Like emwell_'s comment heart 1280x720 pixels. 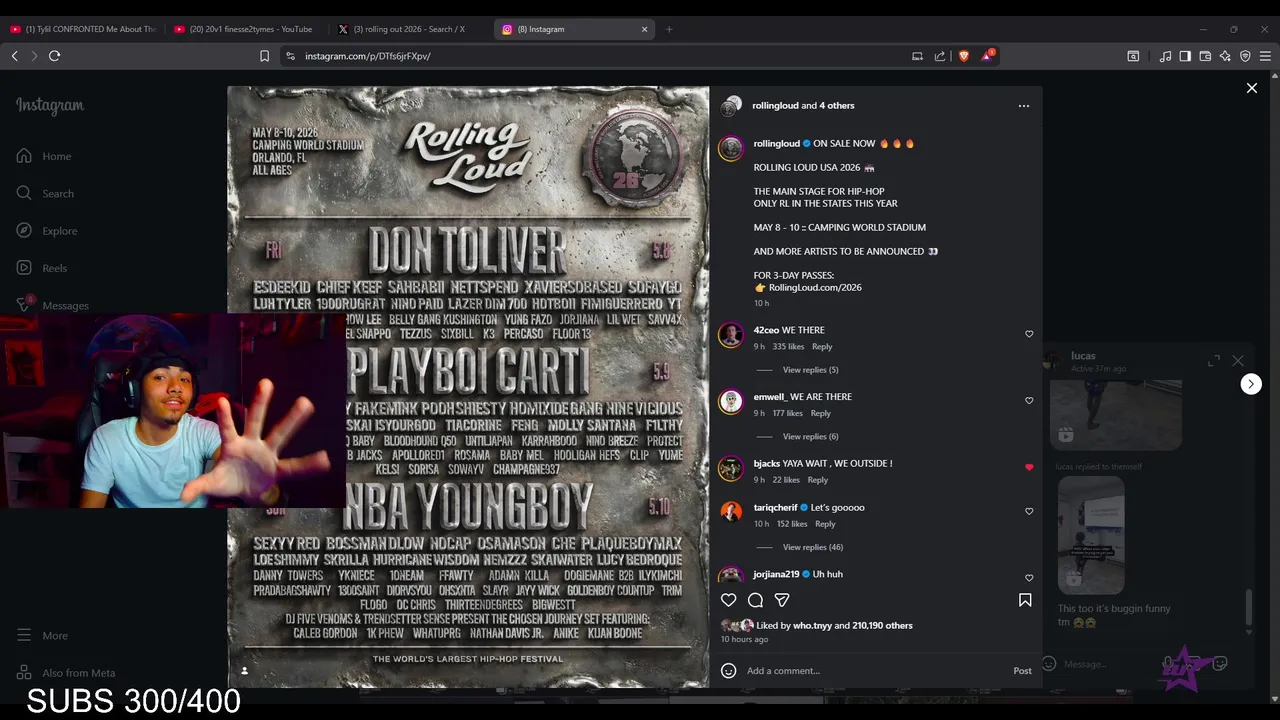(x=1029, y=401)
